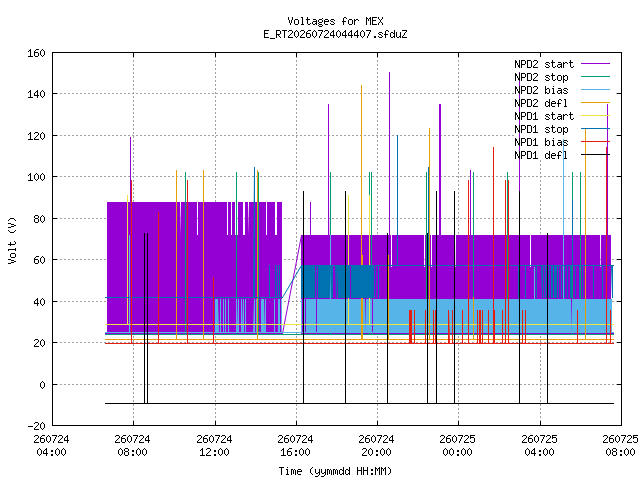Click the 'NPD2 bias' legend label
The width and height of the screenshot is (640, 480).
(541, 90)
